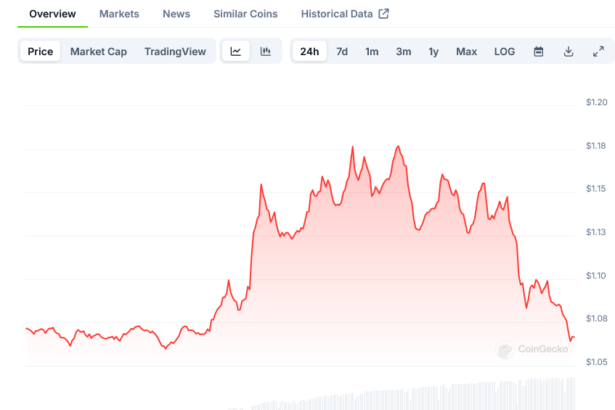The width and height of the screenshot is (615, 410).
Task: Open the Similar Coins tab
Action: tap(246, 14)
